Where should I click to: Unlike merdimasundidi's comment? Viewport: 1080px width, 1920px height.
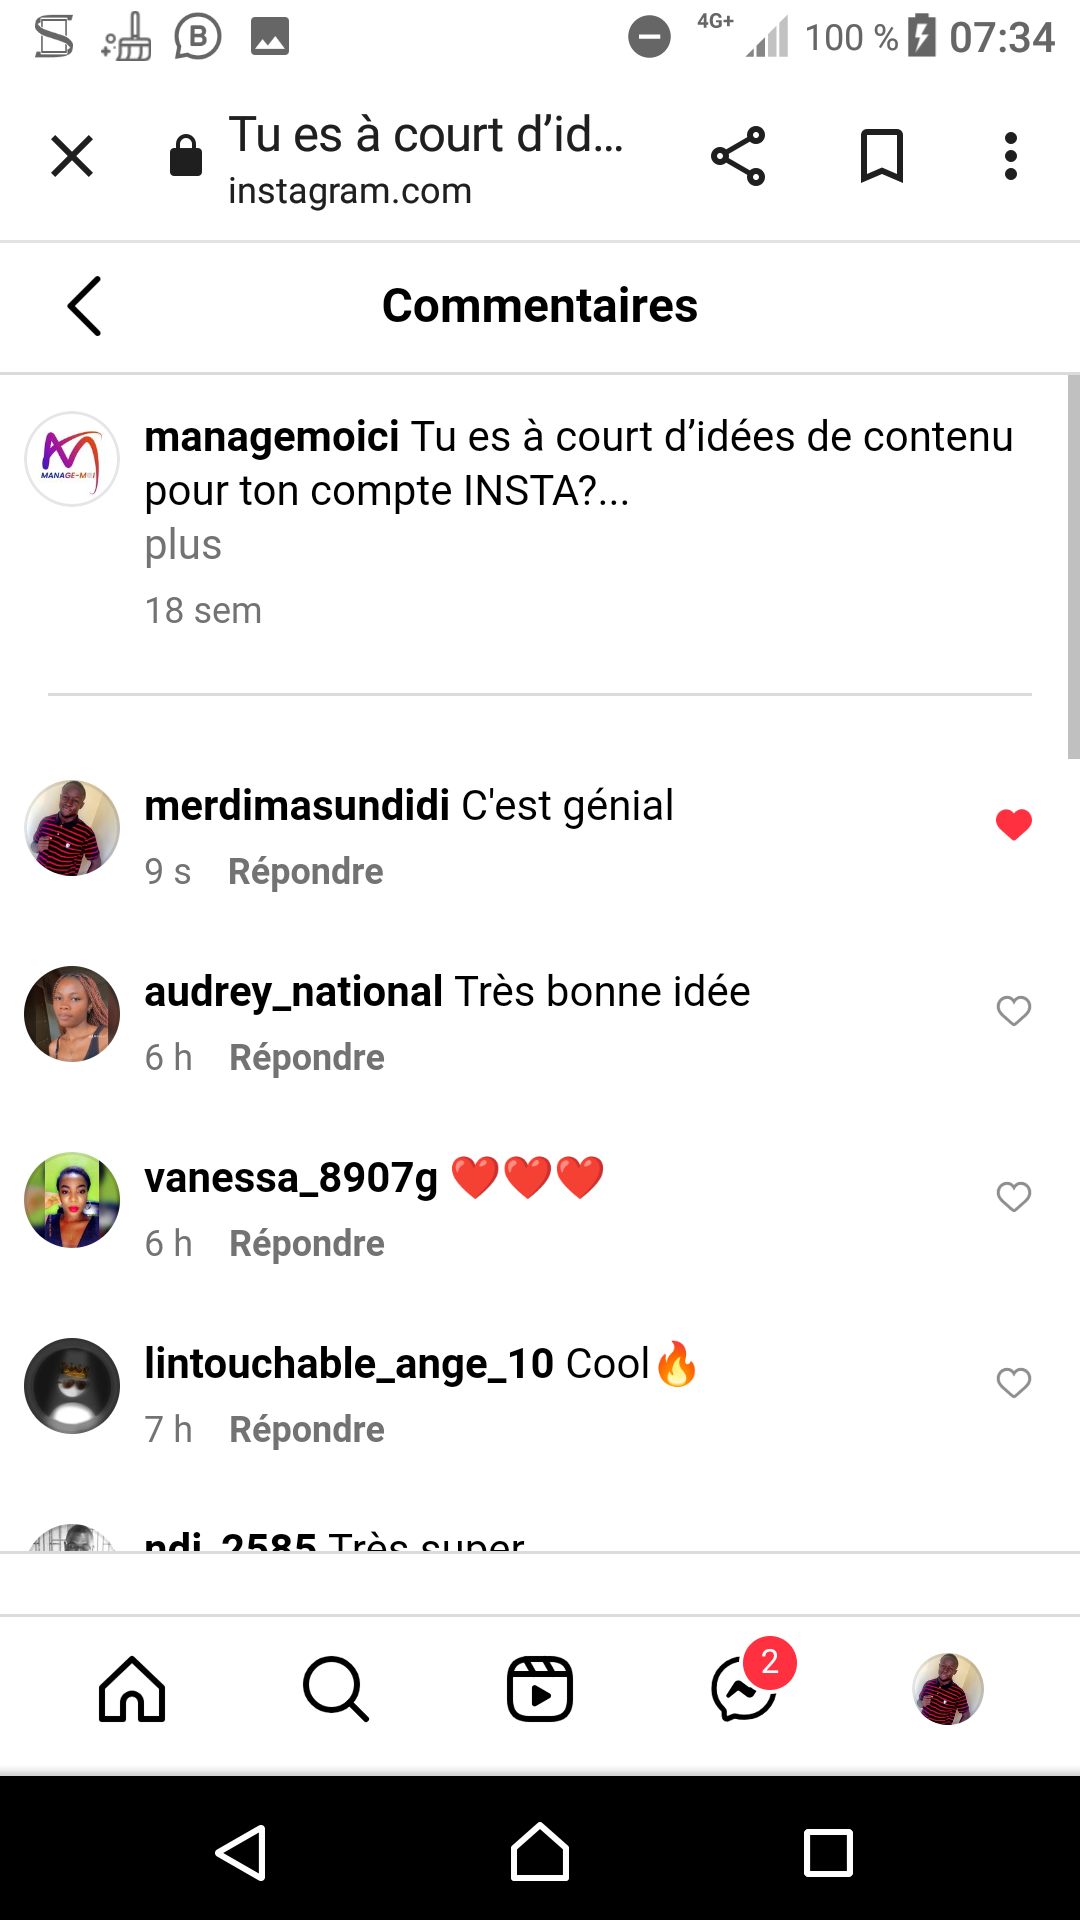coord(1013,825)
